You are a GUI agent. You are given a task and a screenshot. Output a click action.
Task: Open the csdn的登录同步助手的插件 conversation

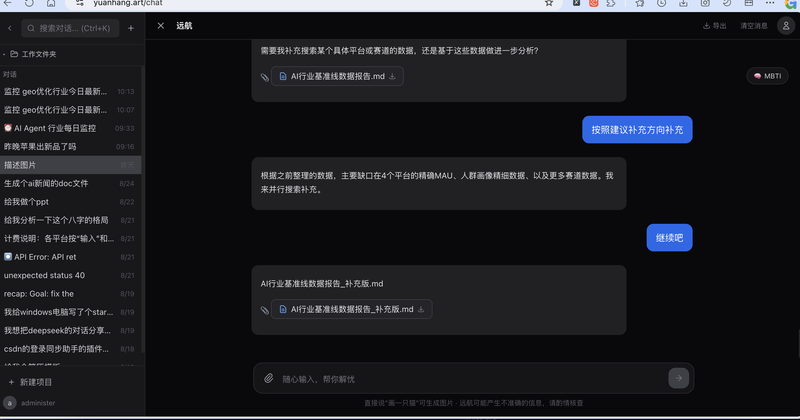(x=70, y=349)
